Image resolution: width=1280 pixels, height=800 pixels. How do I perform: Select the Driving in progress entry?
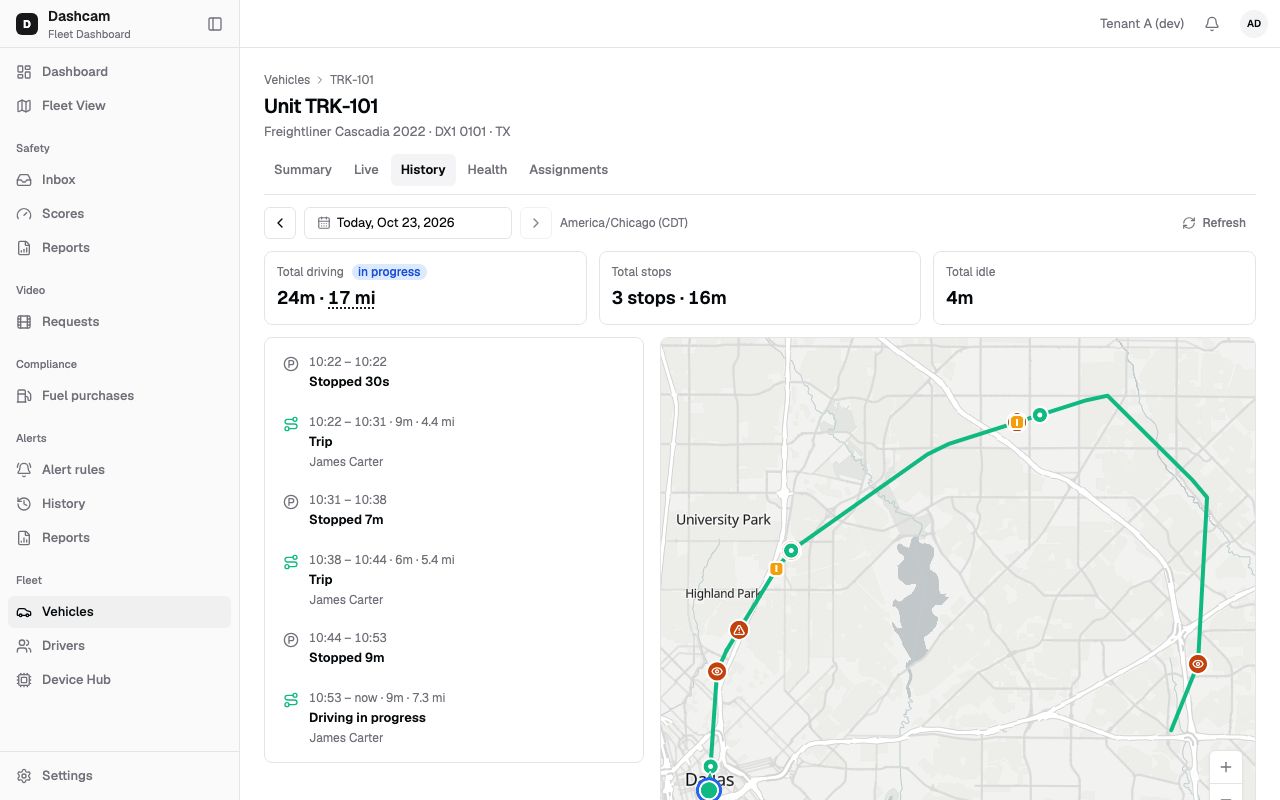(454, 717)
